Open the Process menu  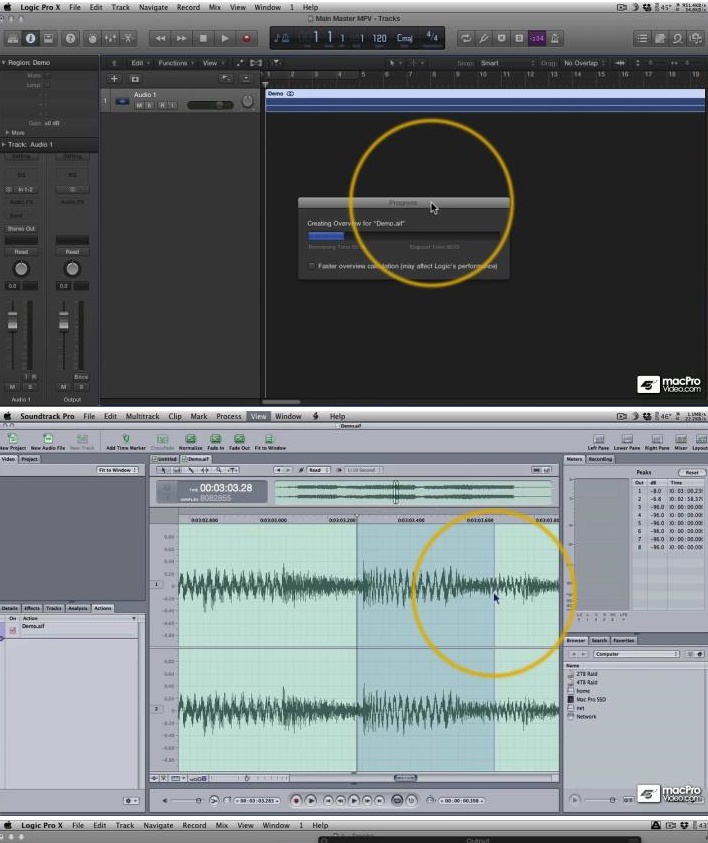tap(228, 416)
